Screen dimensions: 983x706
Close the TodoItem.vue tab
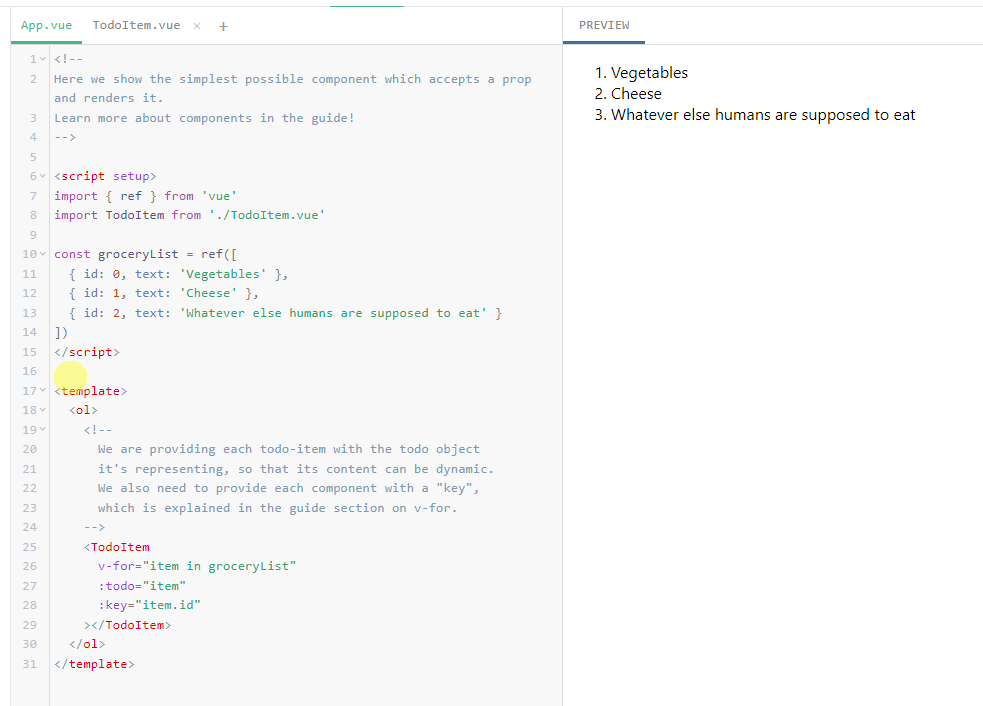(x=197, y=26)
